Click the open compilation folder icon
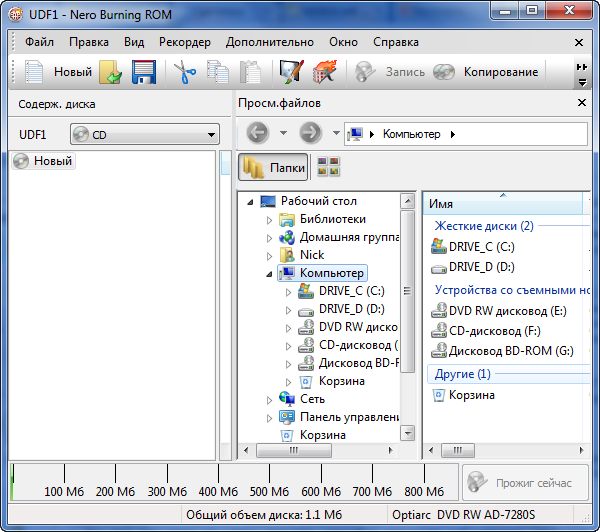Image resolution: width=600 pixels, height=532 pixels. tap(111, 72)
